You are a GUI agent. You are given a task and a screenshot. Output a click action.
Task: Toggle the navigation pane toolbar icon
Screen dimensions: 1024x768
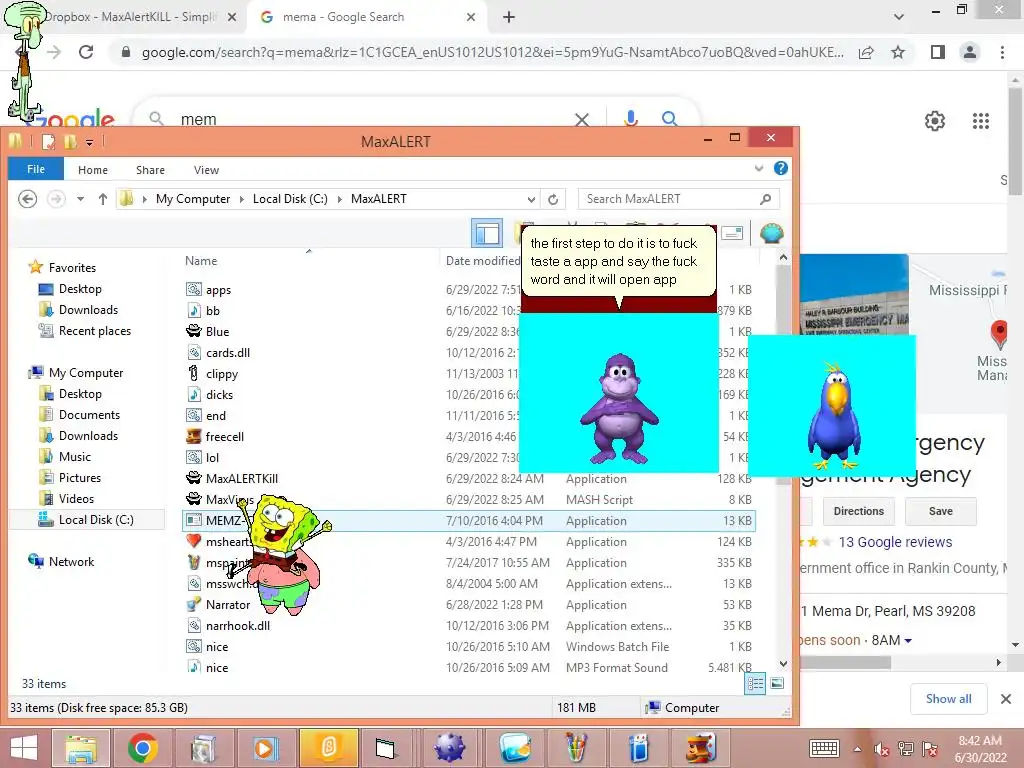click(x=487, y=233)
